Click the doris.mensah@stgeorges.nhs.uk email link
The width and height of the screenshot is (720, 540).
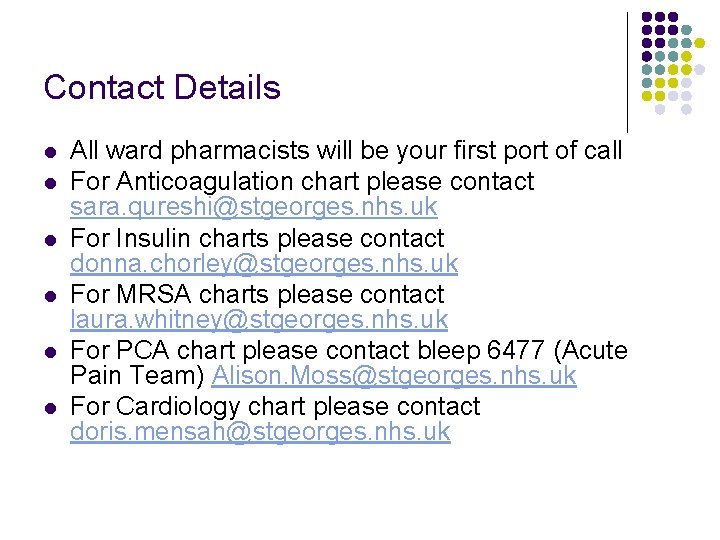(x=260, y=432)
